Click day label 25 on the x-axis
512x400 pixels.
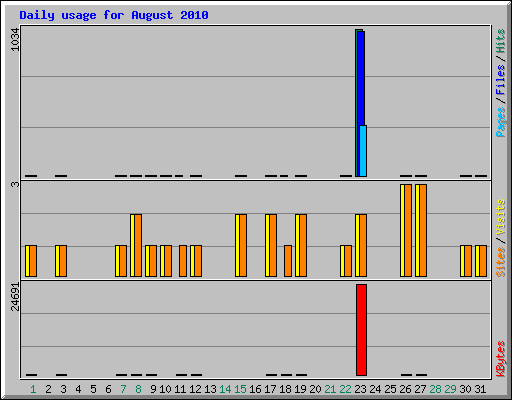click(390, 389)
